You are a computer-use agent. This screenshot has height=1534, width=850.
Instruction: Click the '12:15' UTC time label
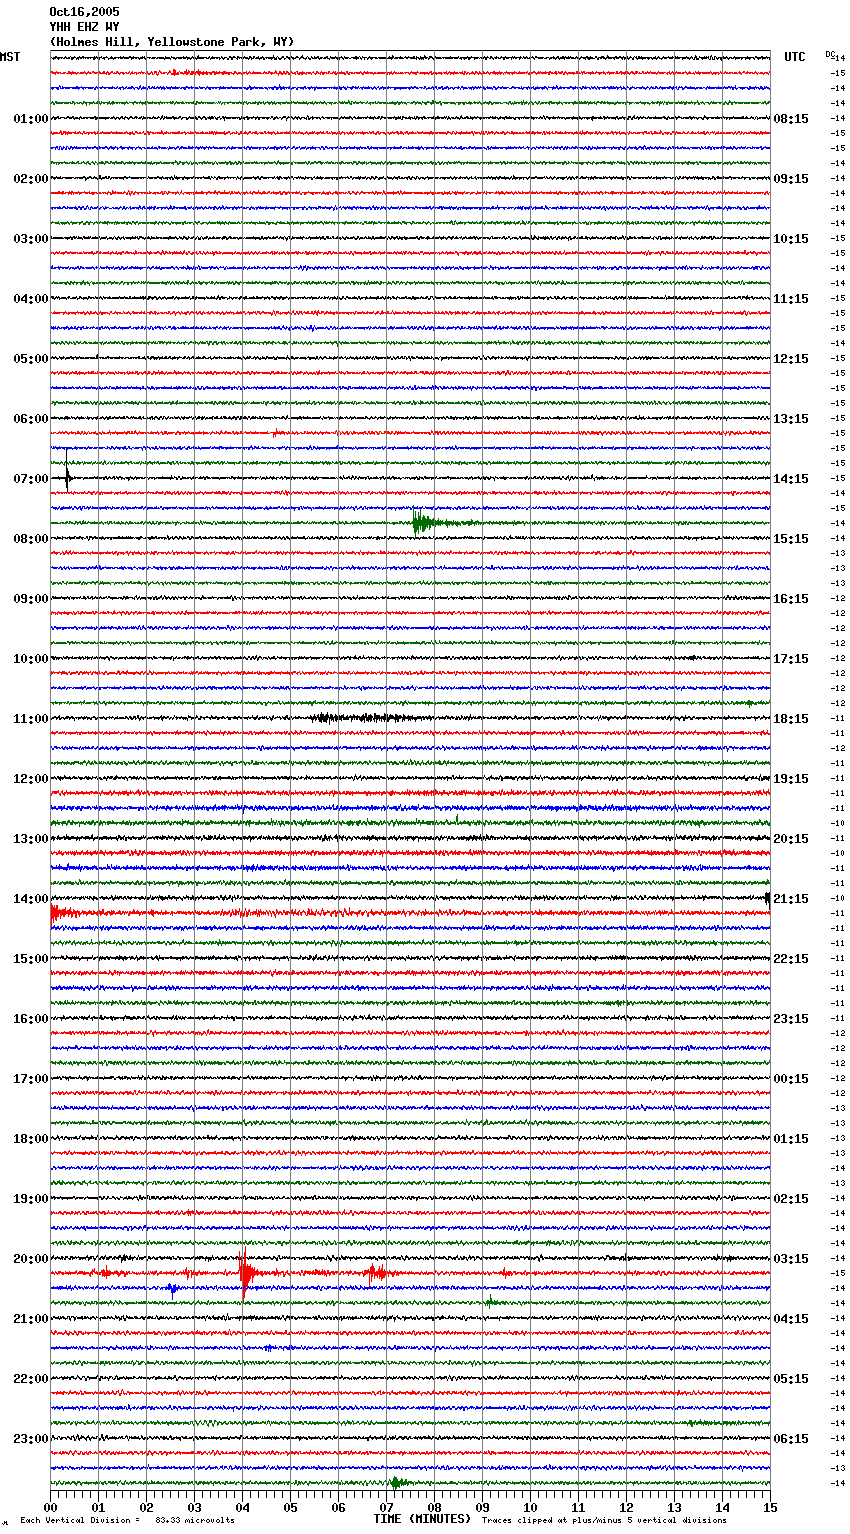pos(791,359)
